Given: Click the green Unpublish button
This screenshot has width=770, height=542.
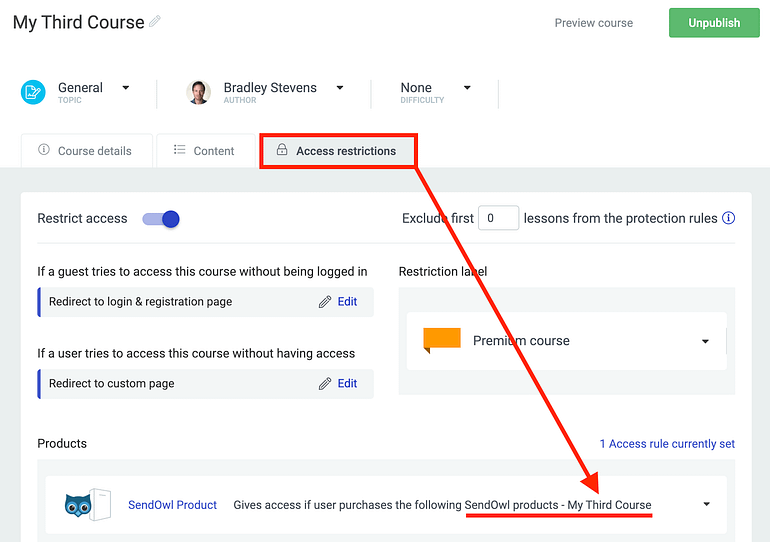Looking at the screenshot, I should pyautogui.click(x=714, y=23).
